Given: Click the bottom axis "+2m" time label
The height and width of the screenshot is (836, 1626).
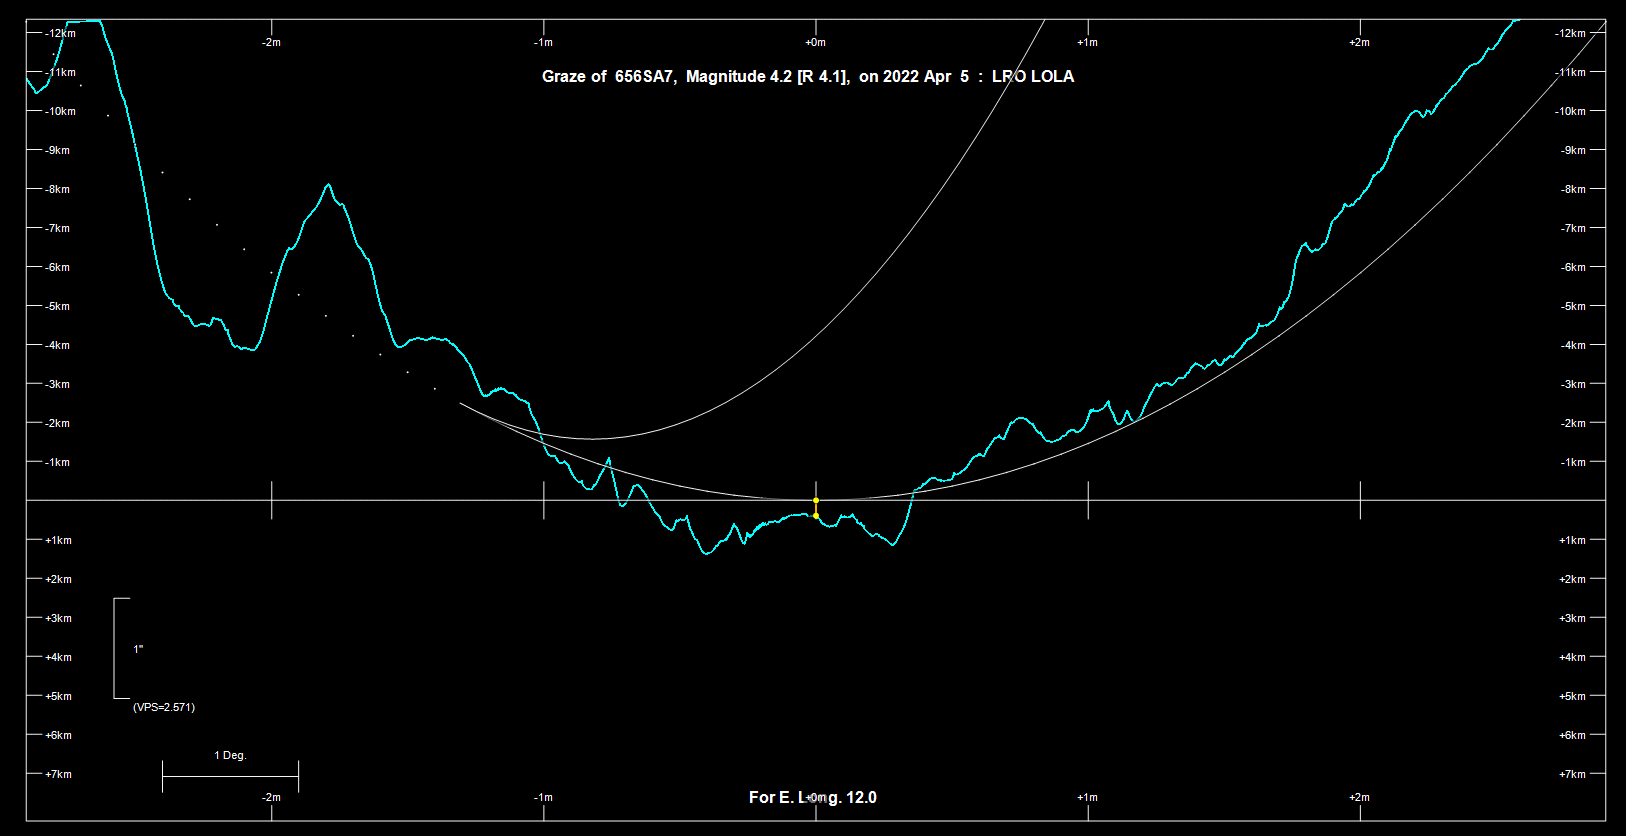Looking at the screenshot, I should tap(1359, 797).
